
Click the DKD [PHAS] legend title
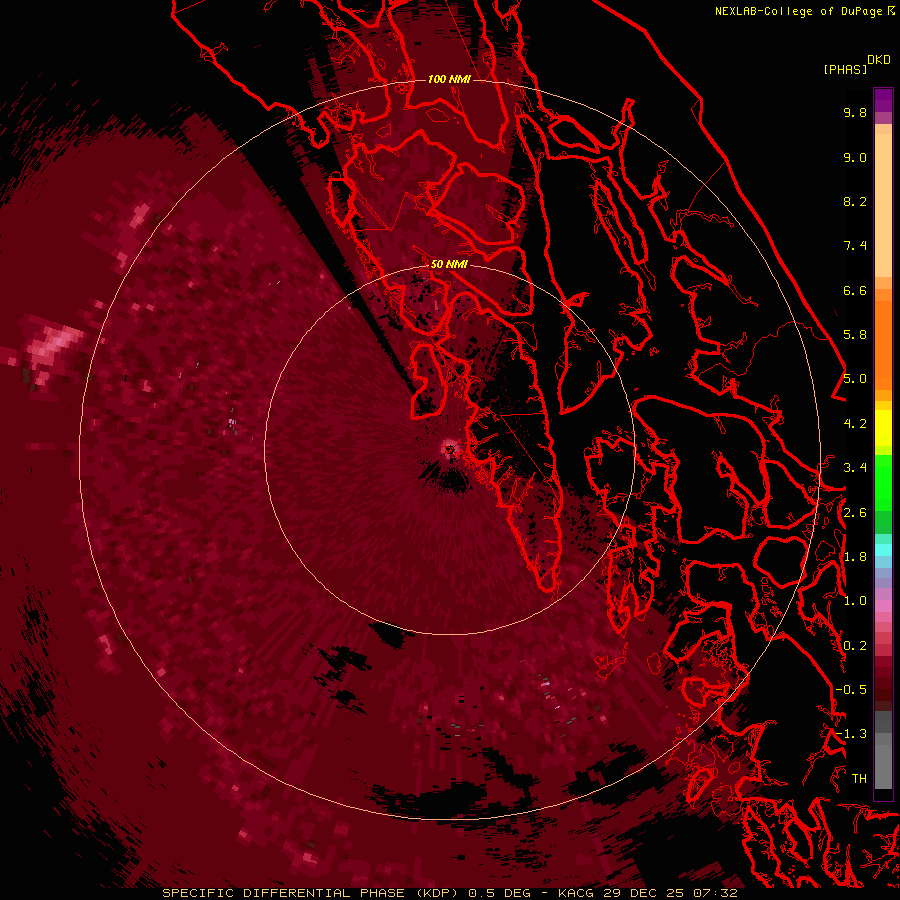pos(856,64)
